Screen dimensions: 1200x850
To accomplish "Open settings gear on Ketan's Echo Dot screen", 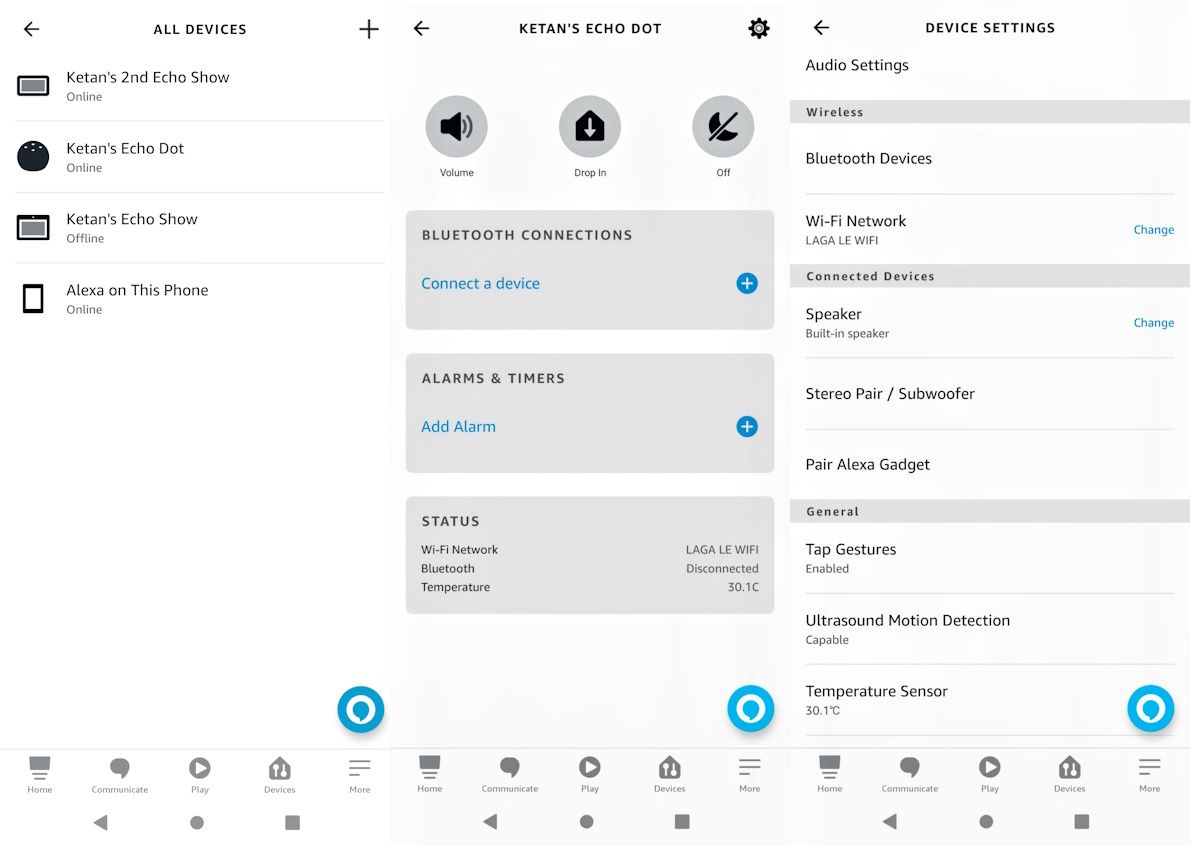I will 759,28.
